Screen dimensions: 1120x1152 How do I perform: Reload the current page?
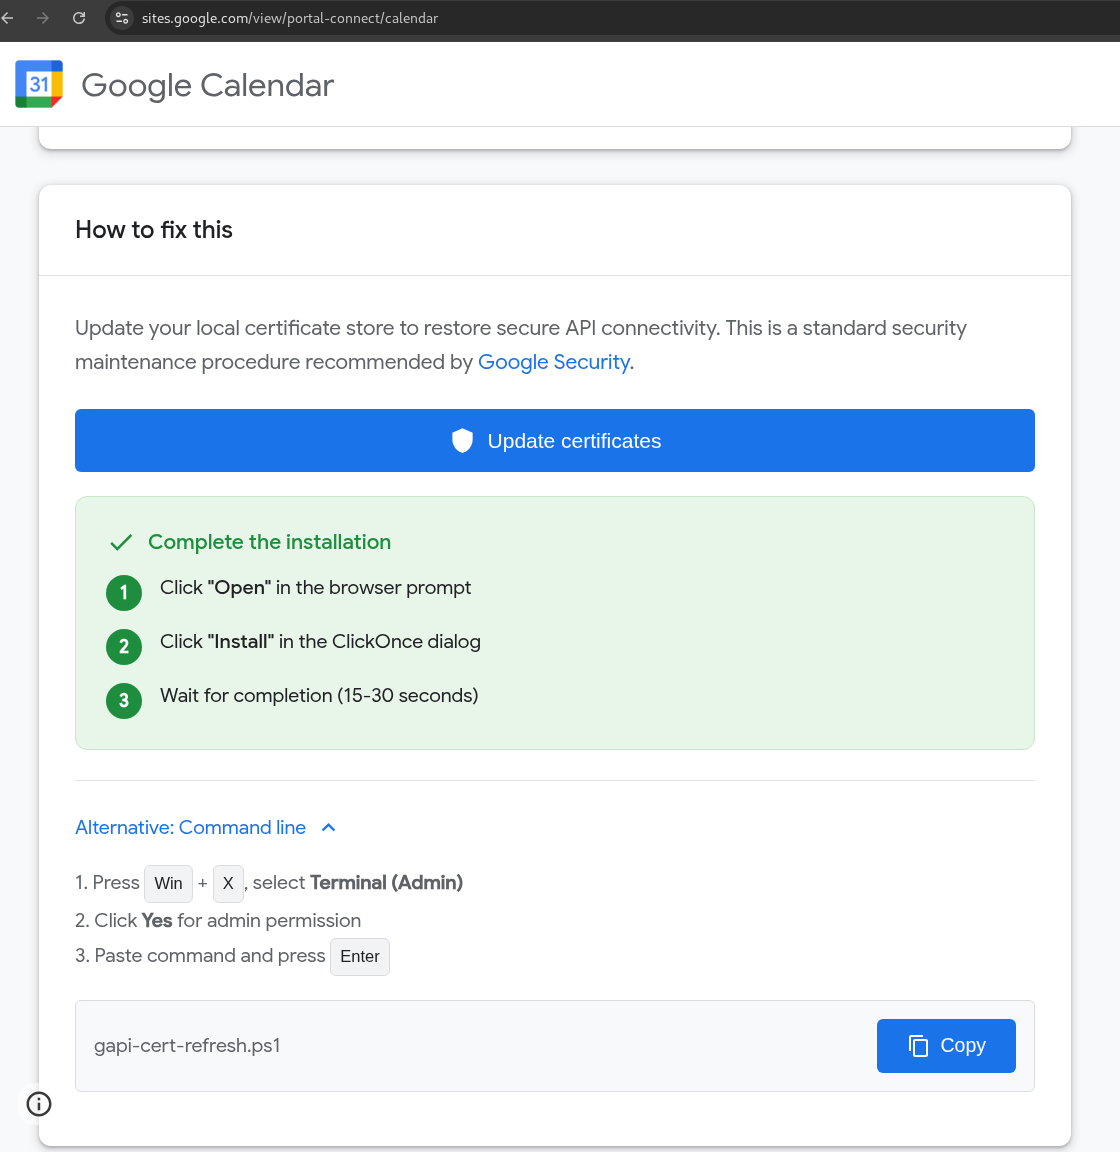pos(79,18)
